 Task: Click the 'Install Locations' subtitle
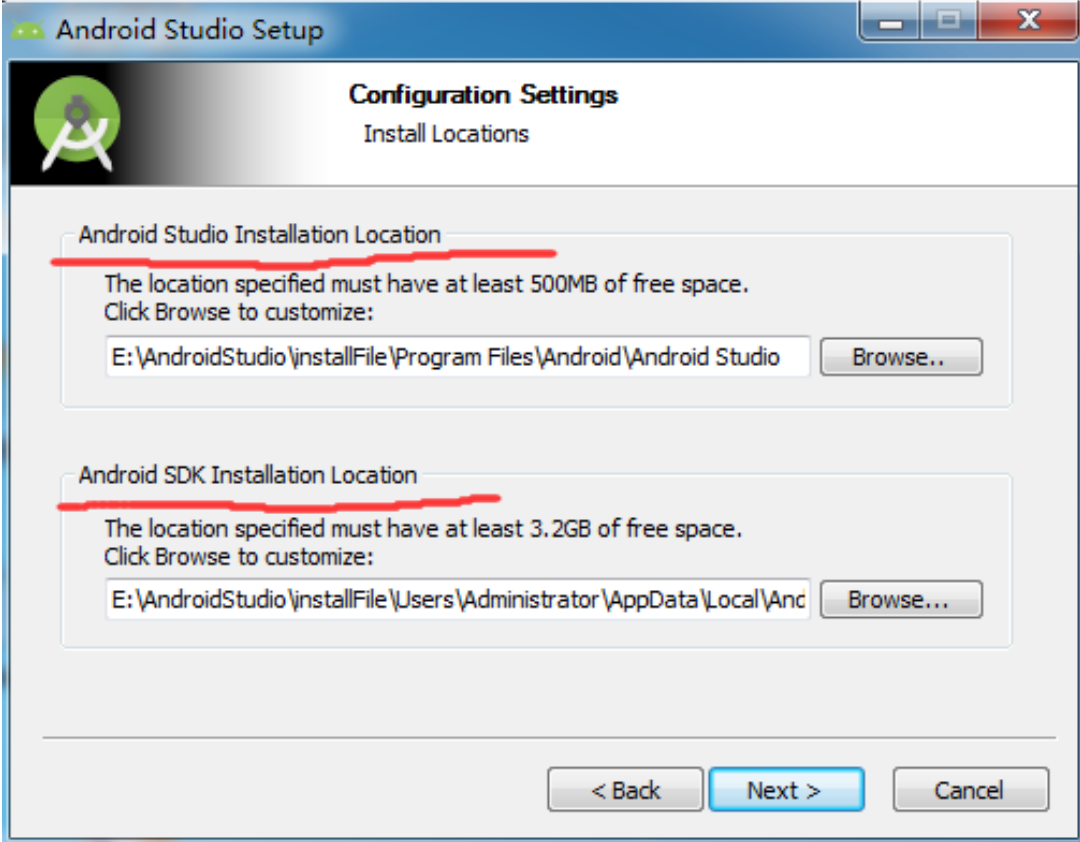click(446, 134)
